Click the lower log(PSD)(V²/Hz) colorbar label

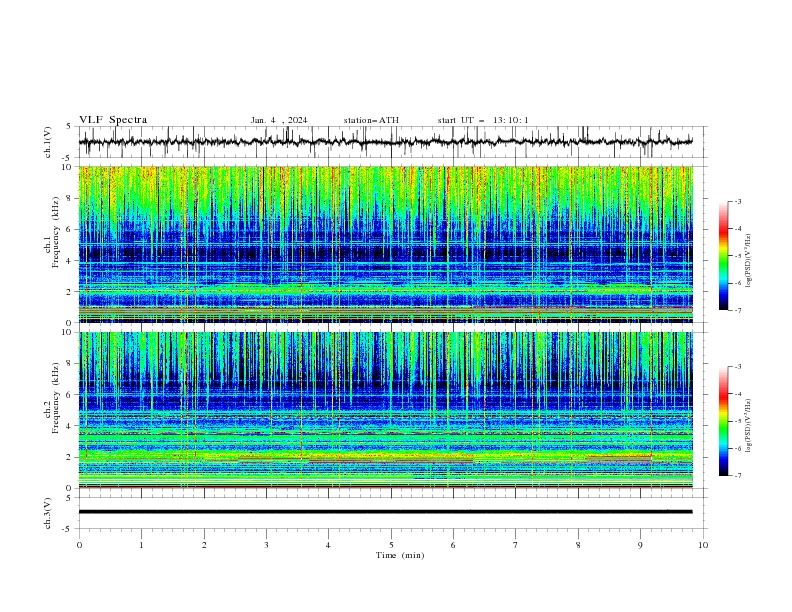(x=748, y=425)
